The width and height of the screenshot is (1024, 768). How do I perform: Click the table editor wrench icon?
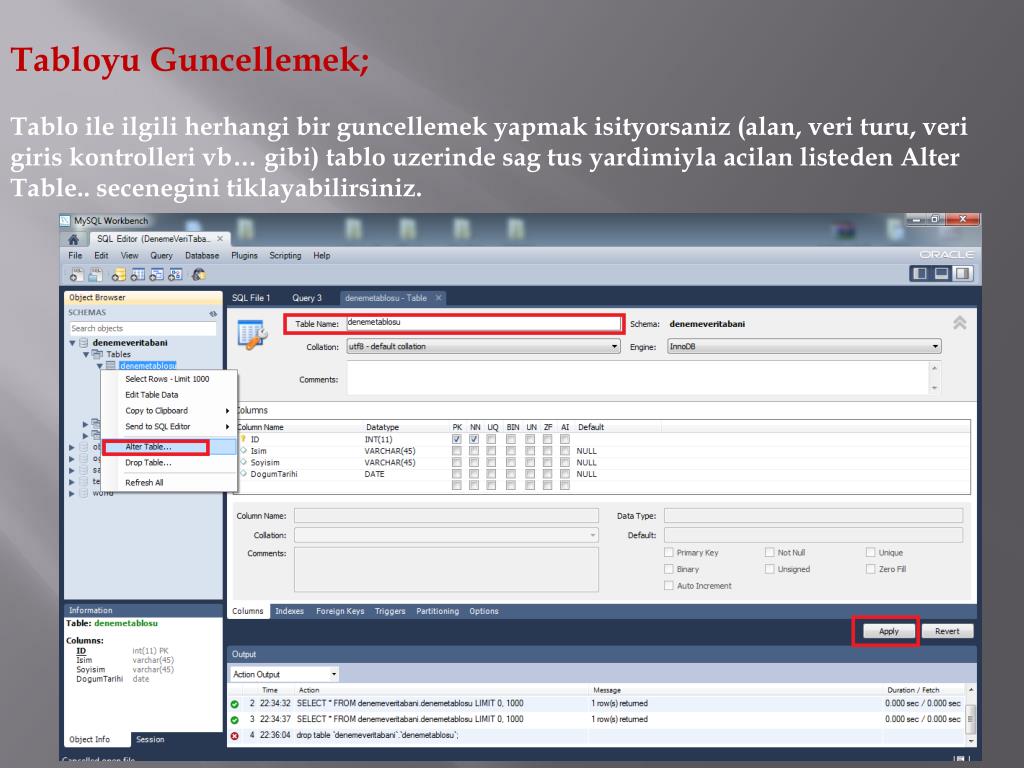click(252, 335)
